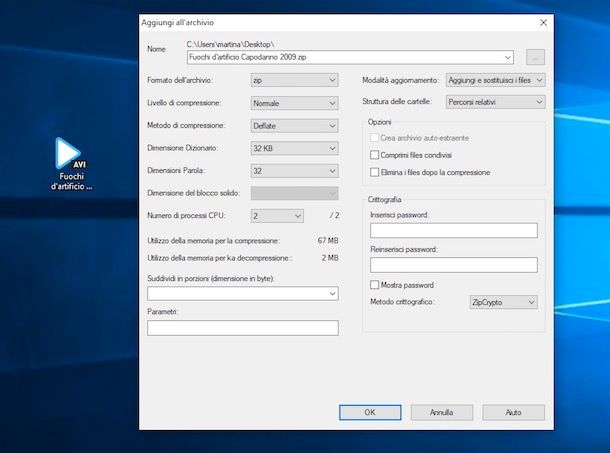Click the "/ 2" CPU count text
Screen dimensions: 610x453
tap(334, 215)
